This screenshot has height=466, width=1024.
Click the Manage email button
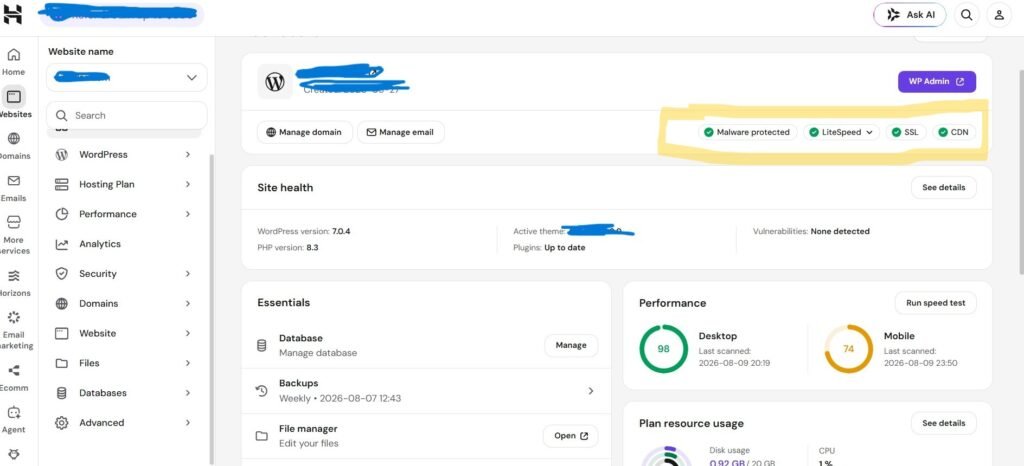tap(400, 132)
